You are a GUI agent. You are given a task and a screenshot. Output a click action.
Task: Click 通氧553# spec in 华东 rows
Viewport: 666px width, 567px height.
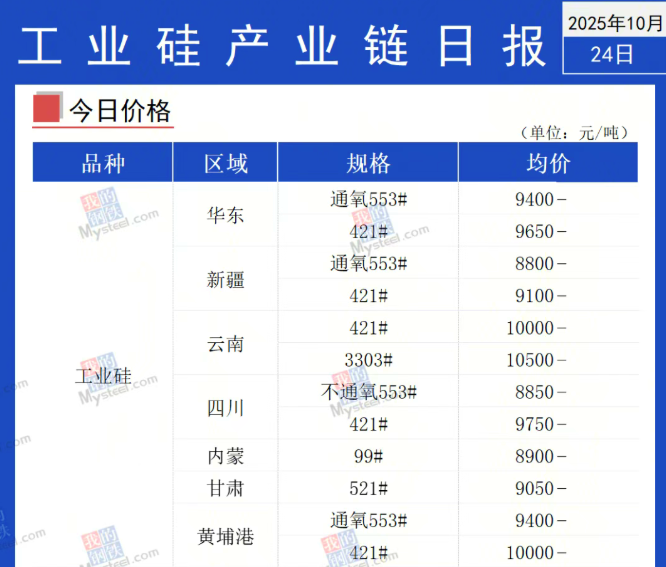coord(369,199)
